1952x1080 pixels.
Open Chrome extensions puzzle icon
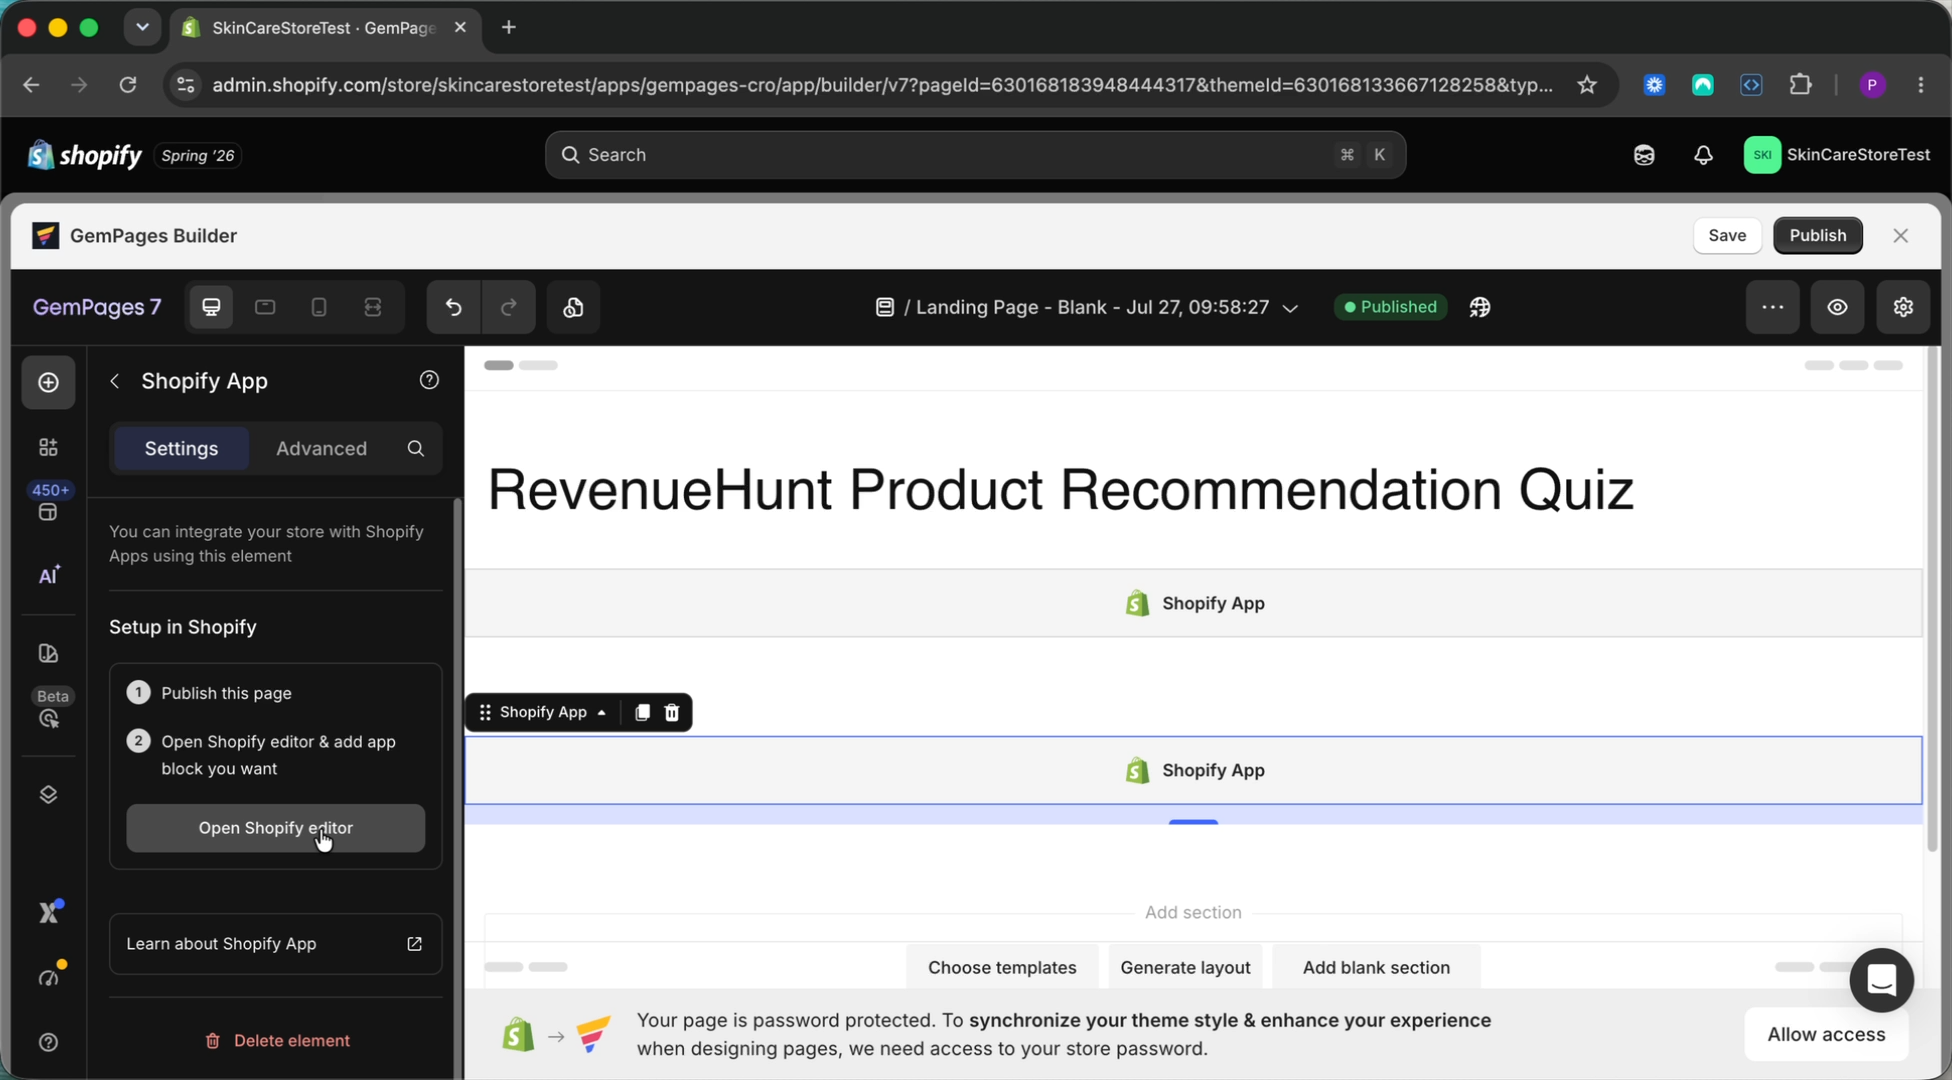(x=1800, y=85)
